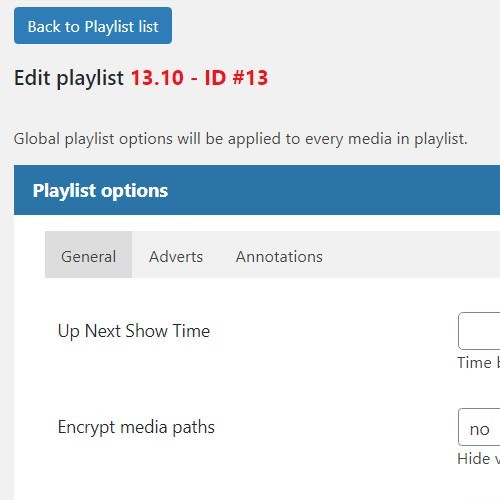Focus the Up Next Show Time field
The width and height of the screenshot is (500, 500).
(479, 331)
